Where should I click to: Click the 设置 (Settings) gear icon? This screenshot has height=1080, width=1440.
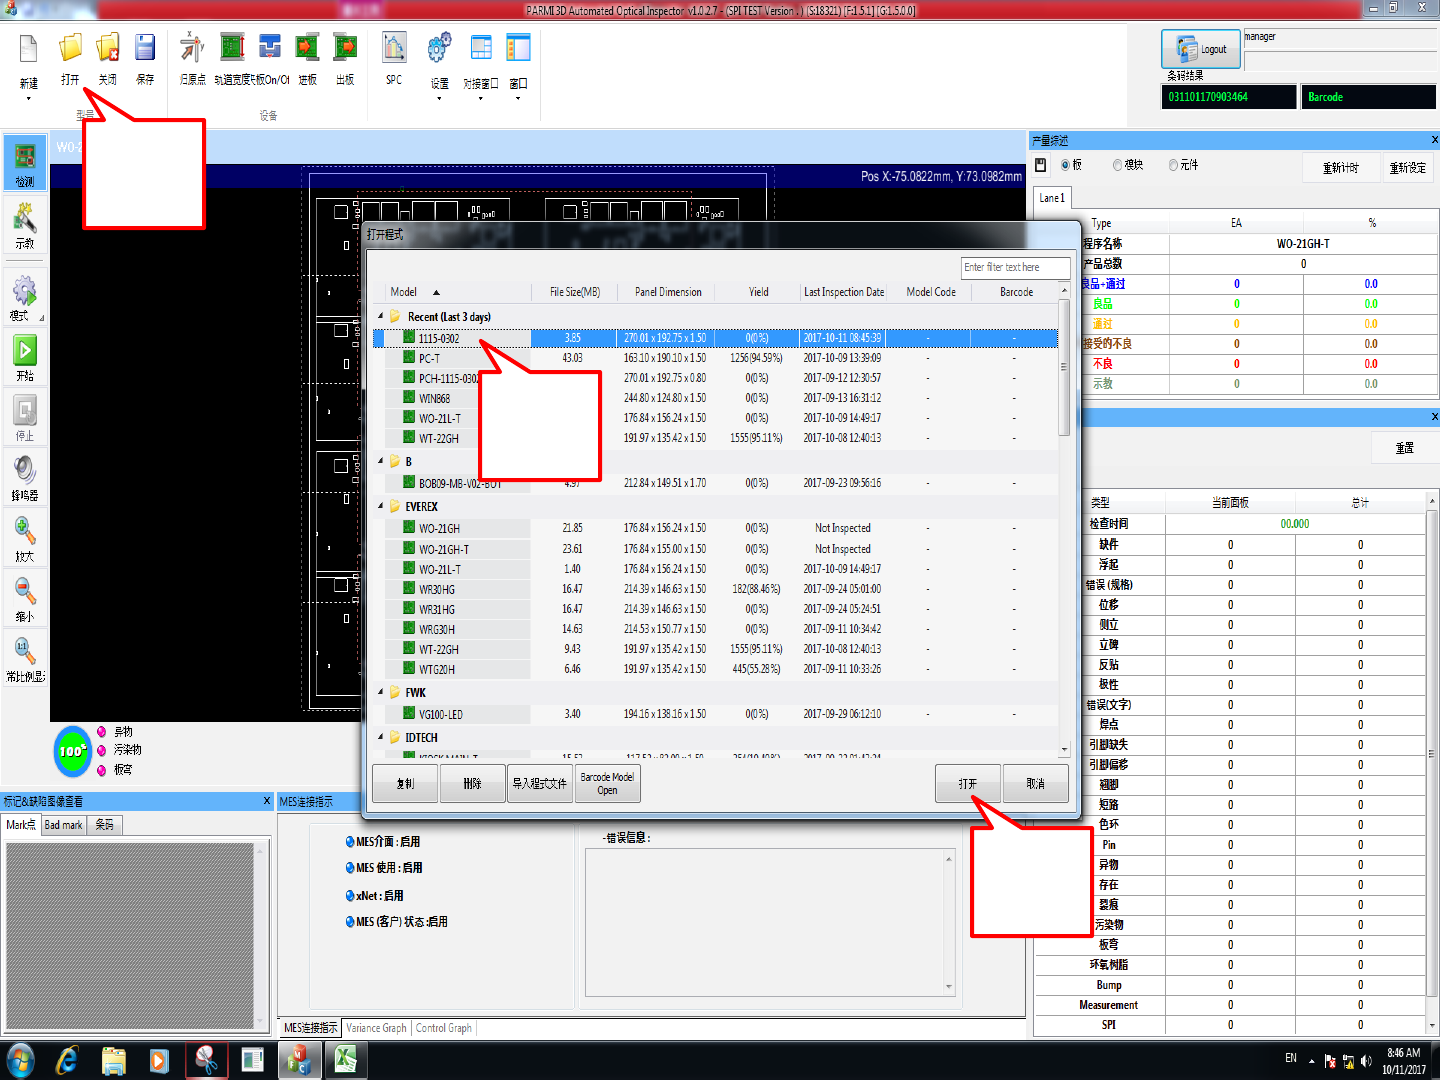[439, 50]
